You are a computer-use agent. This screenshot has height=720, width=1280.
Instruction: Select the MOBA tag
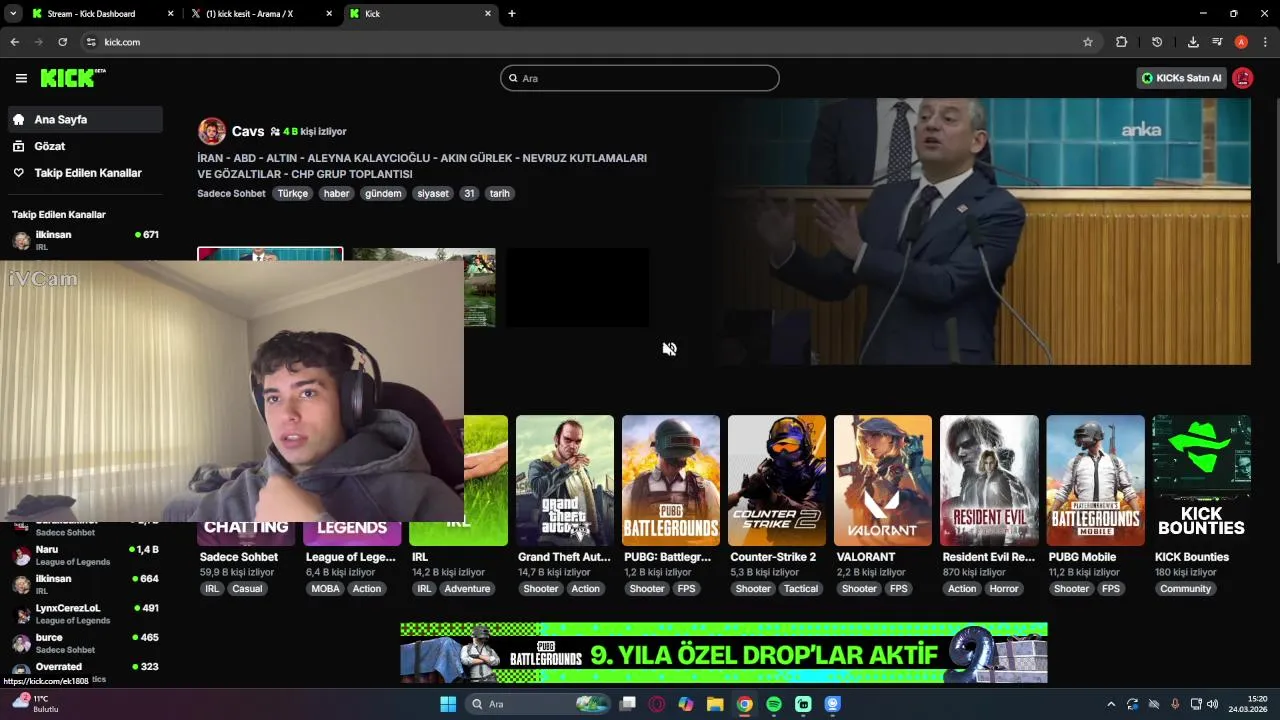click(x=326, y=589)
